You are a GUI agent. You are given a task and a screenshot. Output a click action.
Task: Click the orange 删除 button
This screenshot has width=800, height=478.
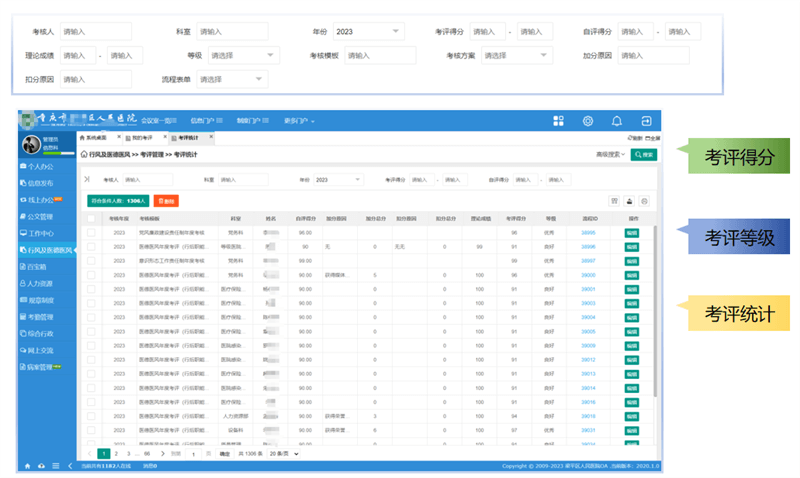[166, 201]
